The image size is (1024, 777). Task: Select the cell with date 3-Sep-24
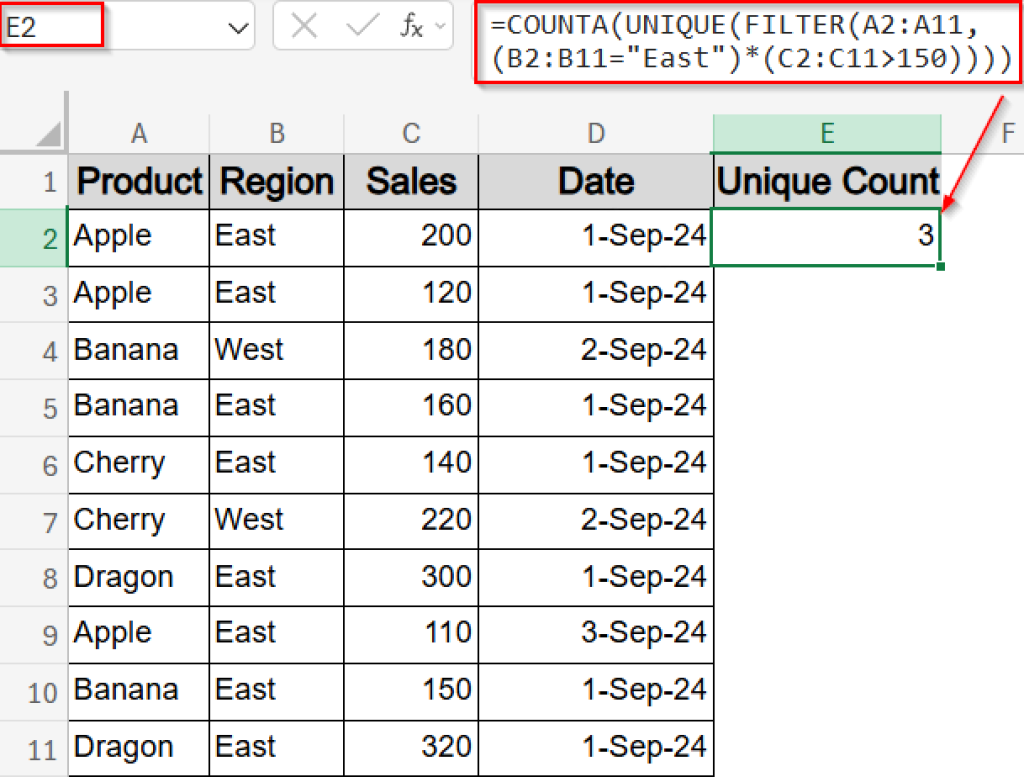(596, 633)
